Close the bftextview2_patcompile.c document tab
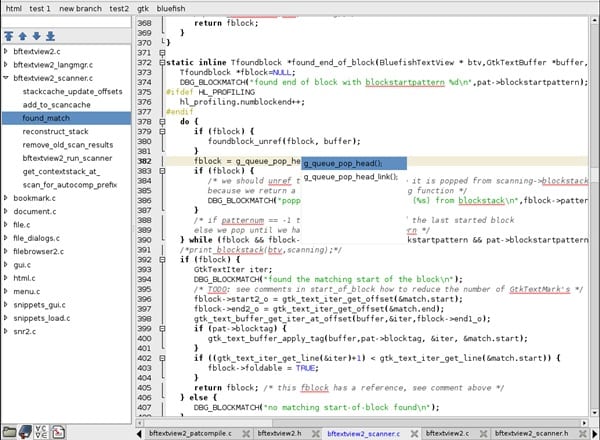This screenshot has height=440, width=600. (x=246, y=433)
